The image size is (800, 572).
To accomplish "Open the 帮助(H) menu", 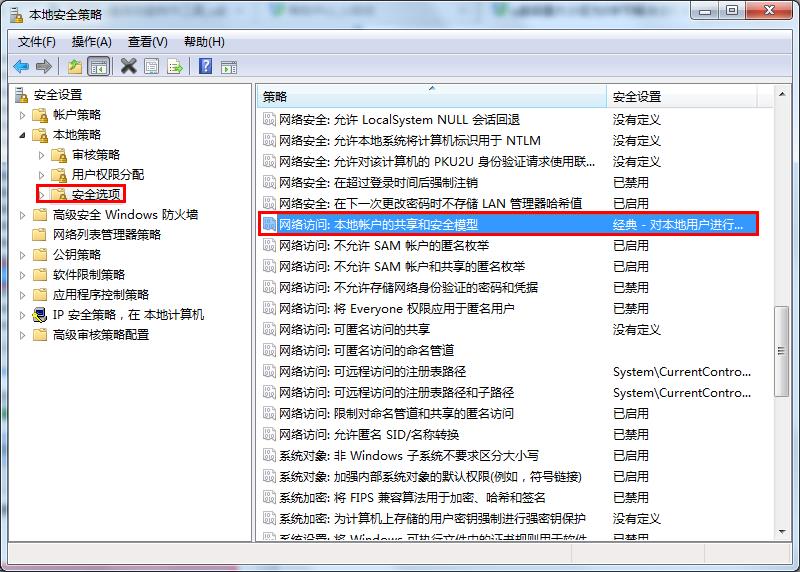I will 204,42.
